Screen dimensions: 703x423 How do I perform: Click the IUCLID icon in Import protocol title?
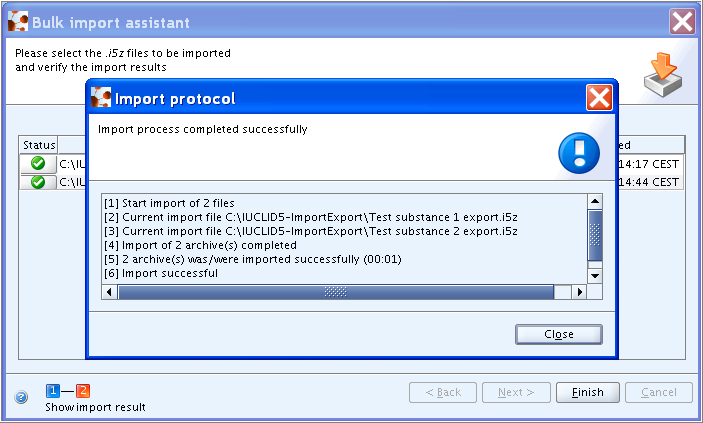(x=101, y=97)
